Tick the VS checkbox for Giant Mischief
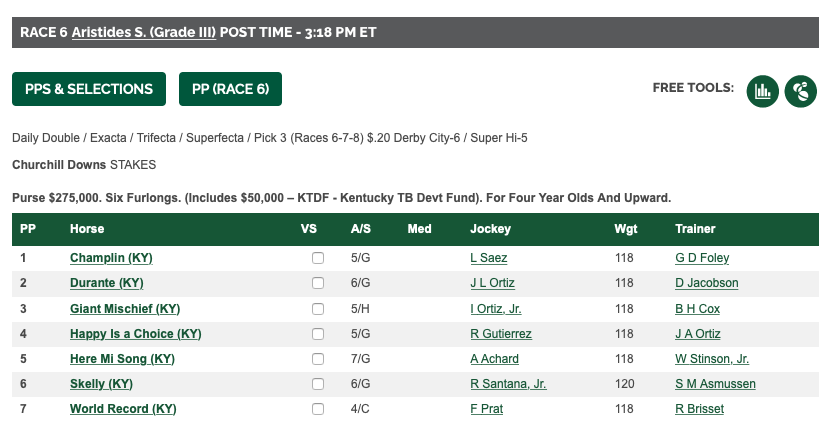Image resolution: width=836 pixels, height=433 pixels. pos(318,309)
